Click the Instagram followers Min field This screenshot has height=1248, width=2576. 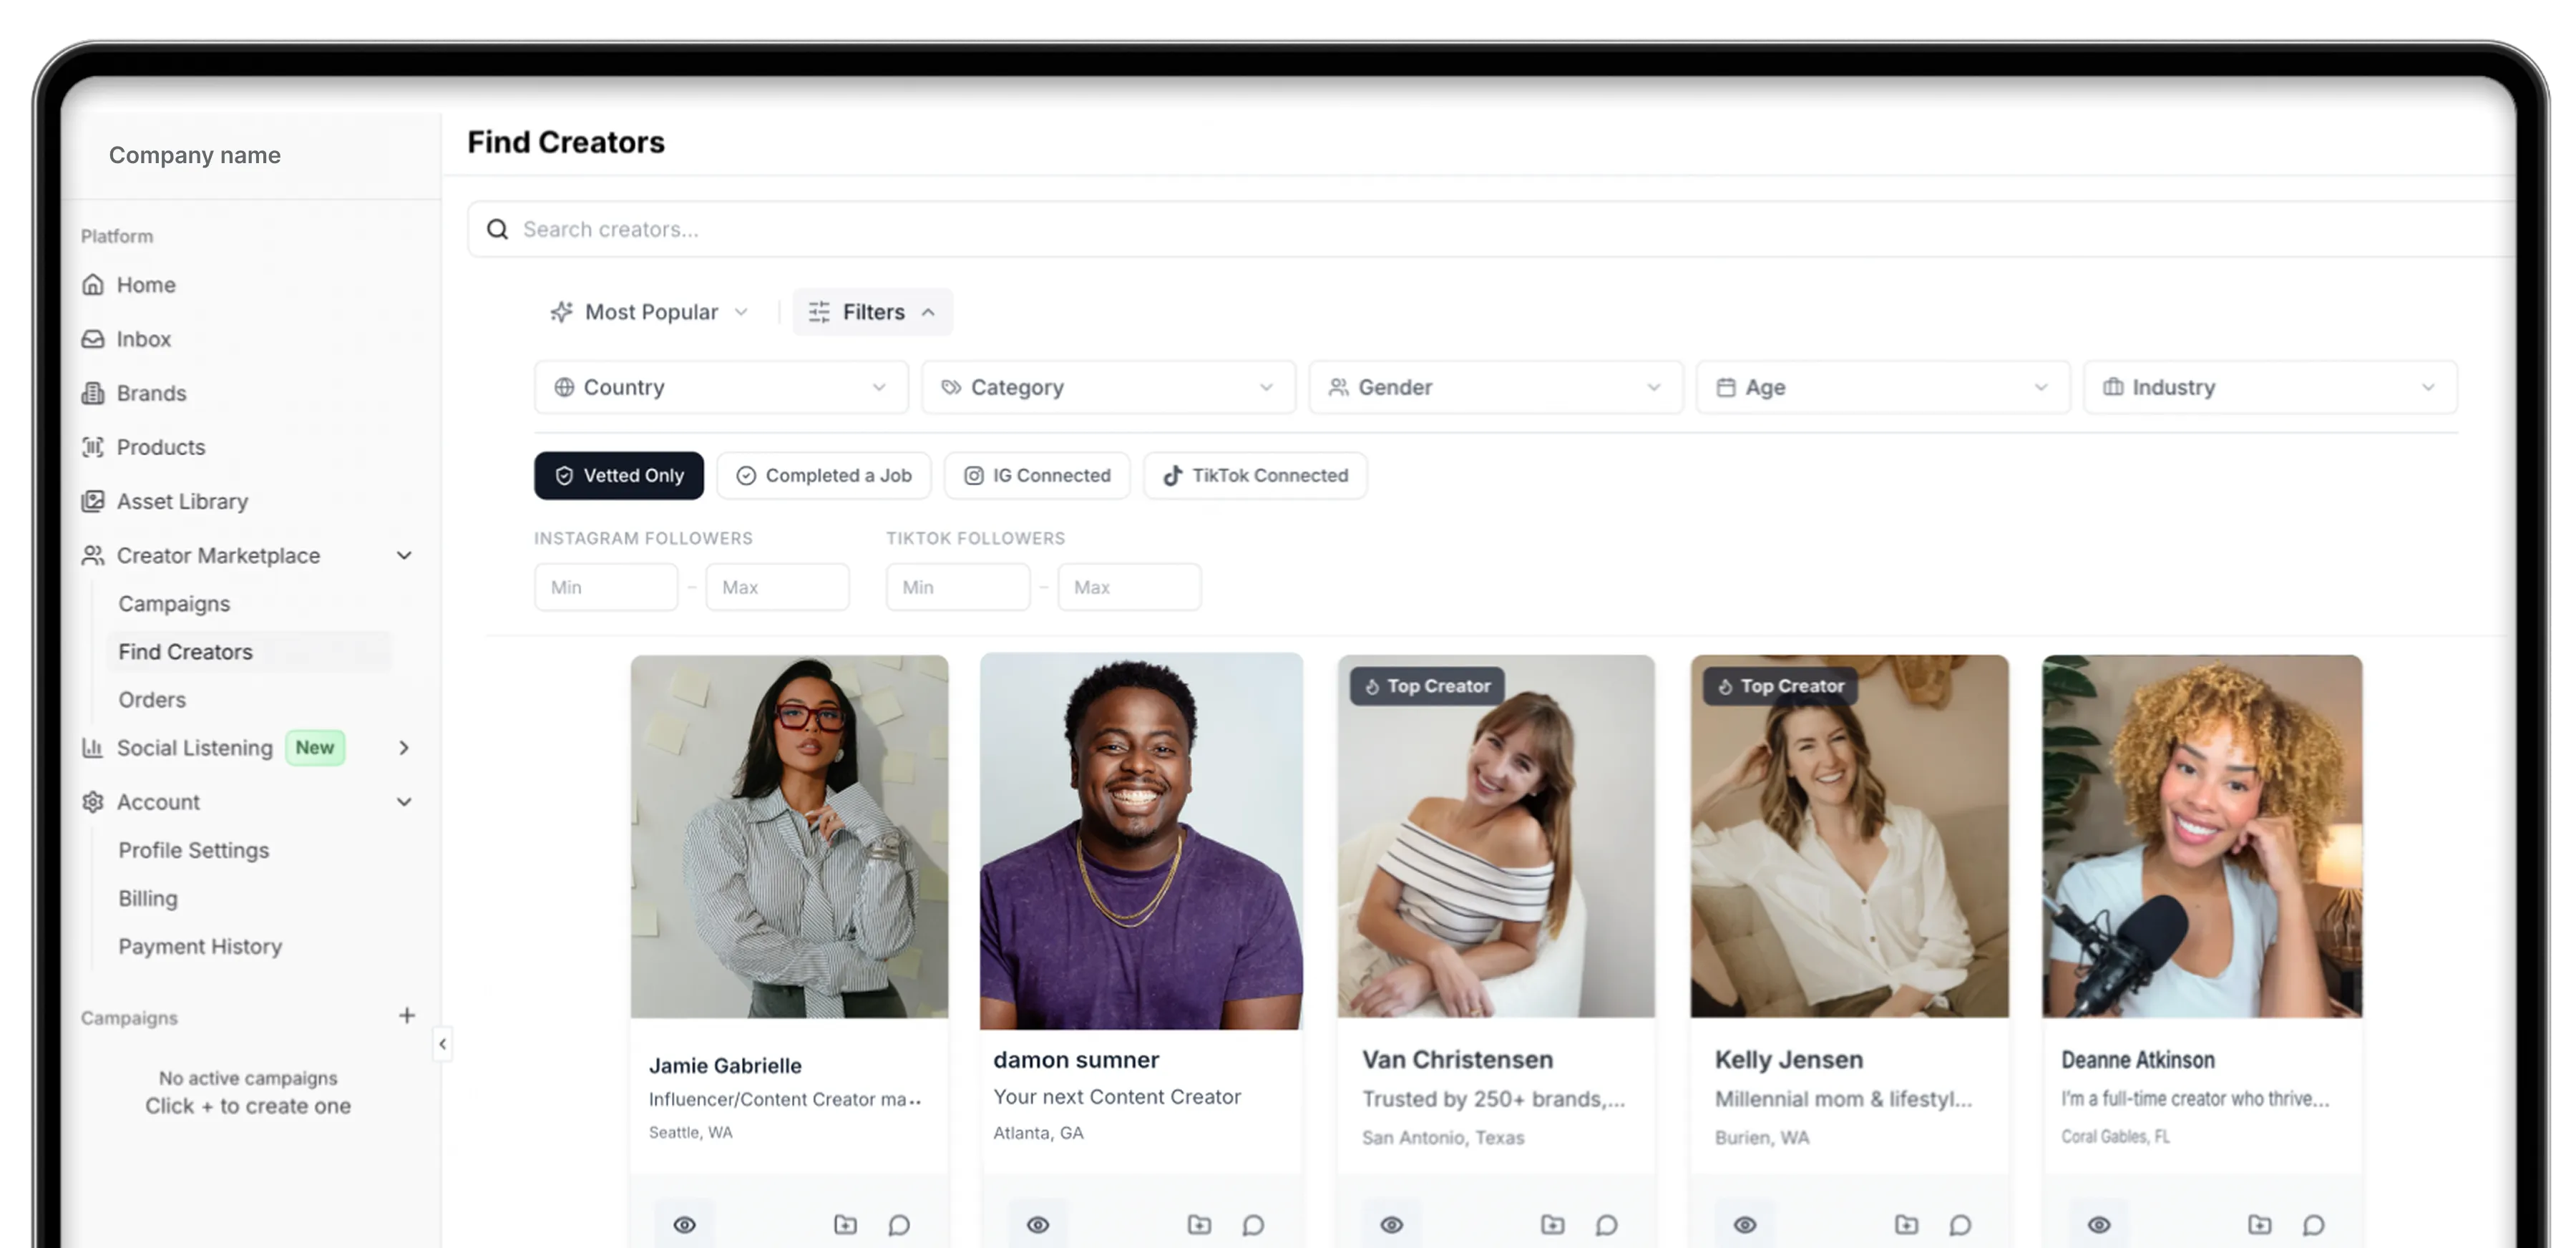(x=606, y=587)
